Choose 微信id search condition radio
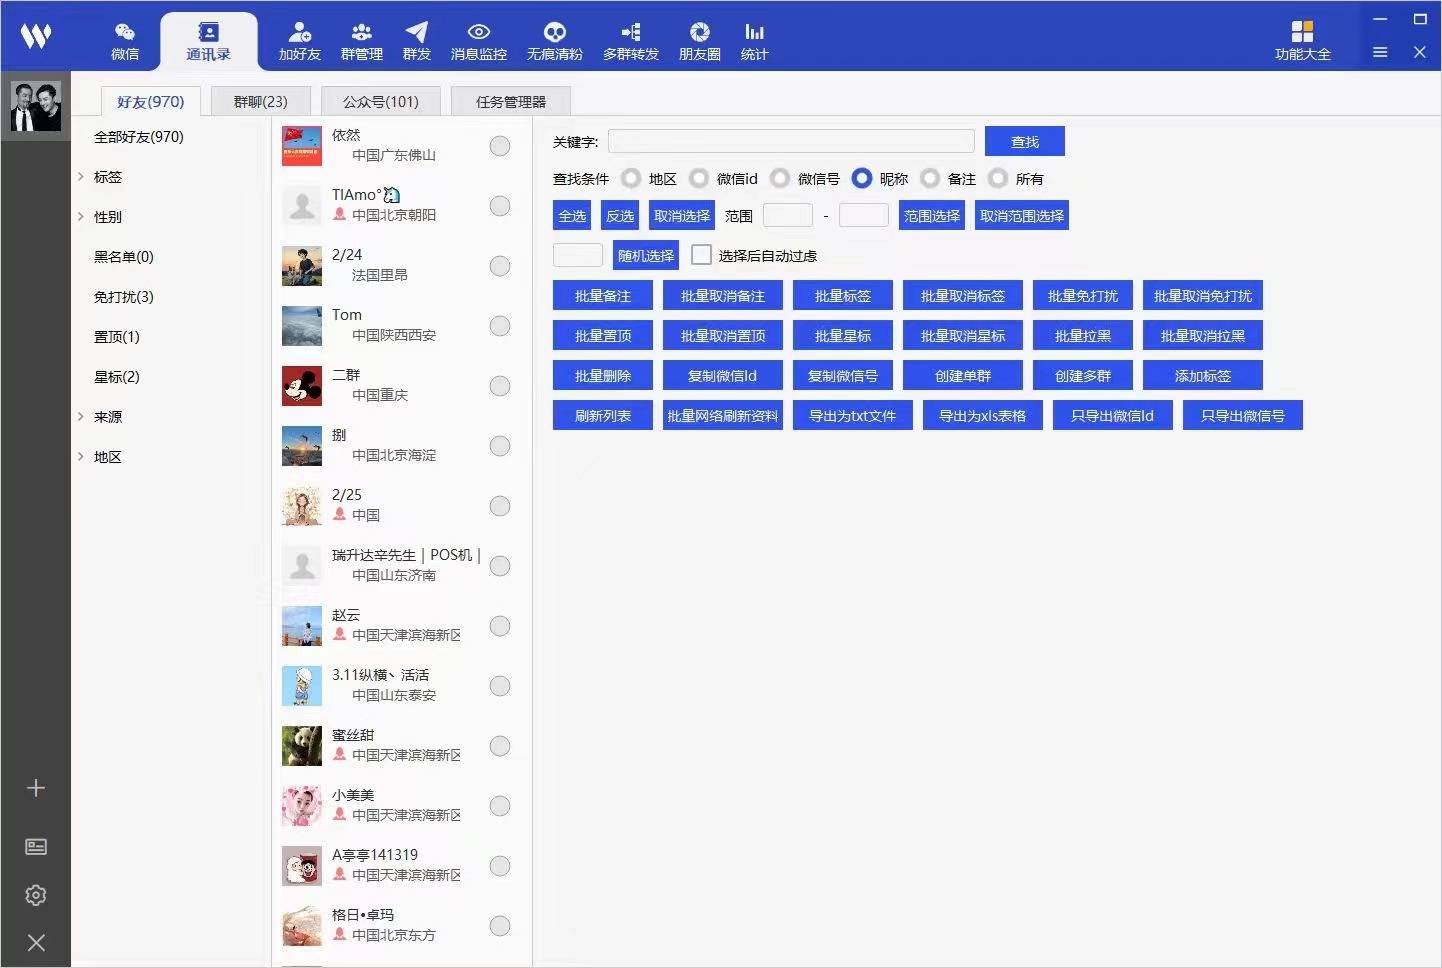This screenshot has width=1442, height=968. pos(699,178)
